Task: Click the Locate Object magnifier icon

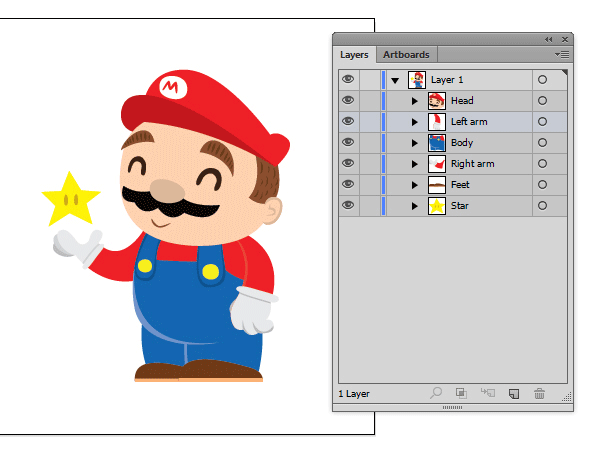Action: [x=437, y=394]
